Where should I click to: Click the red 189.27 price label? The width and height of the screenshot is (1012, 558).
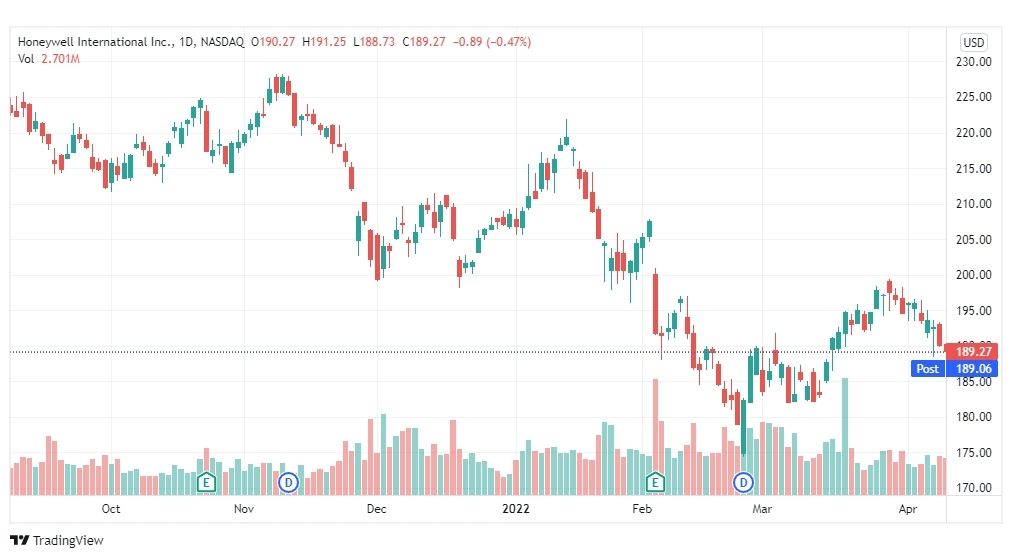(971, 352)
